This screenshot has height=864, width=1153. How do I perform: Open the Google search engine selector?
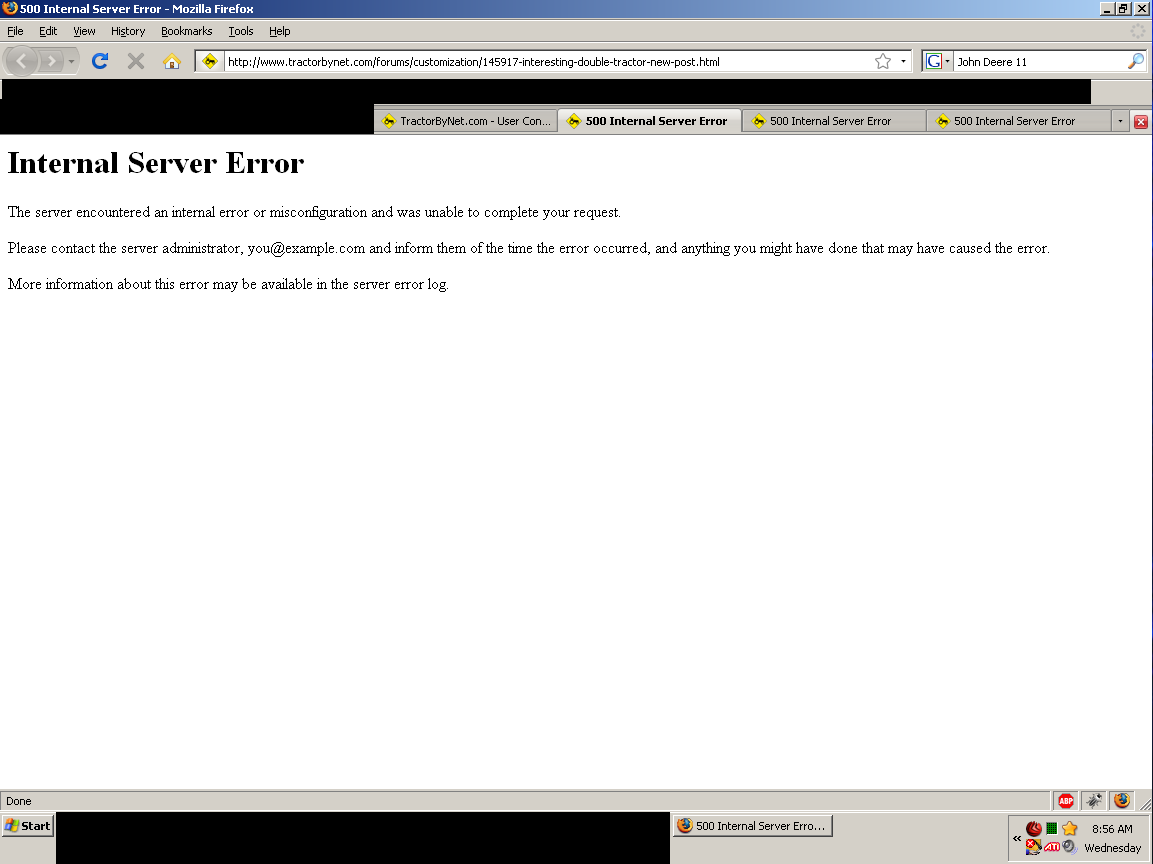938,61
